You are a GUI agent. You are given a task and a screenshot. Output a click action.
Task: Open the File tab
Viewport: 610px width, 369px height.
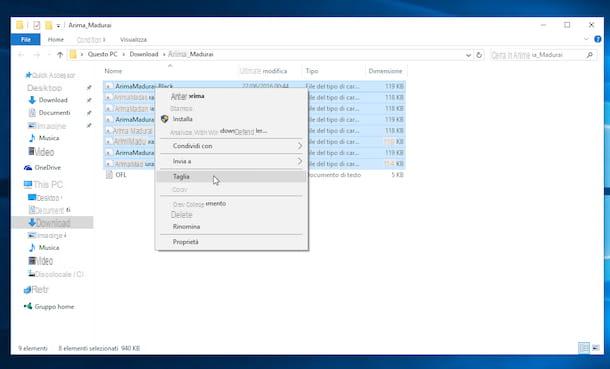(26, 39)
